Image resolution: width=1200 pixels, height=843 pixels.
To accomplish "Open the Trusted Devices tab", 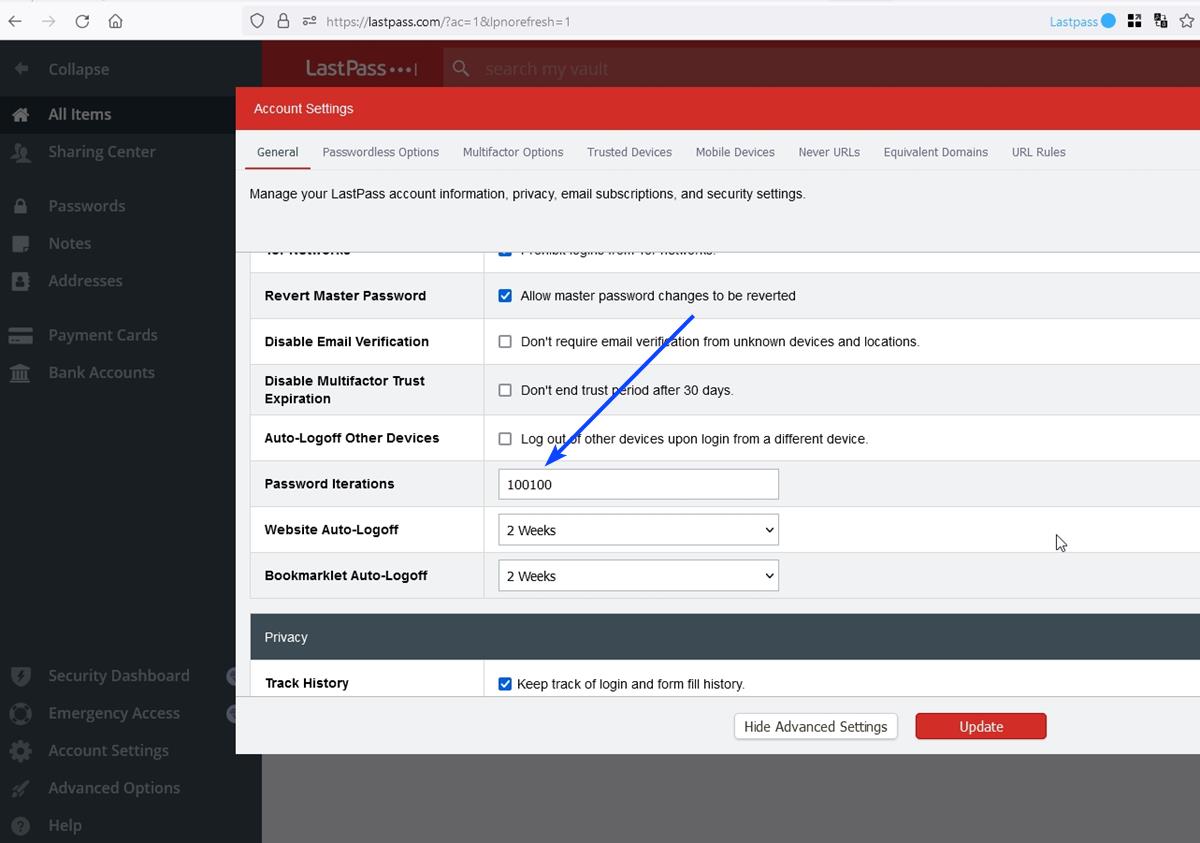I will pos(629,152).
